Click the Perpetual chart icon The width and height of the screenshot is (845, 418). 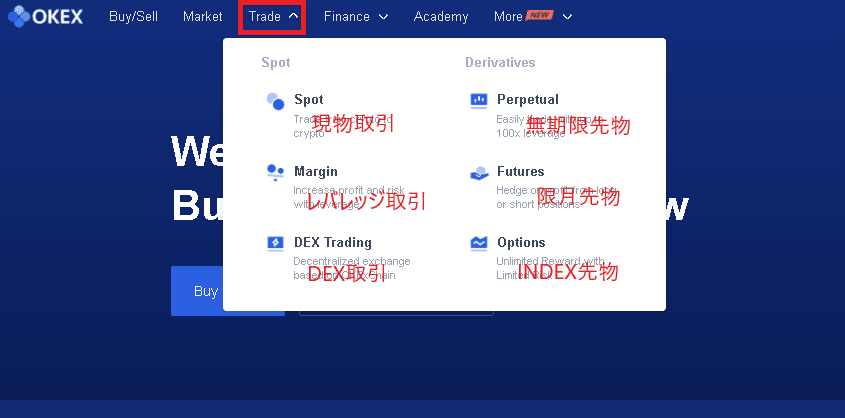[479, 100]
